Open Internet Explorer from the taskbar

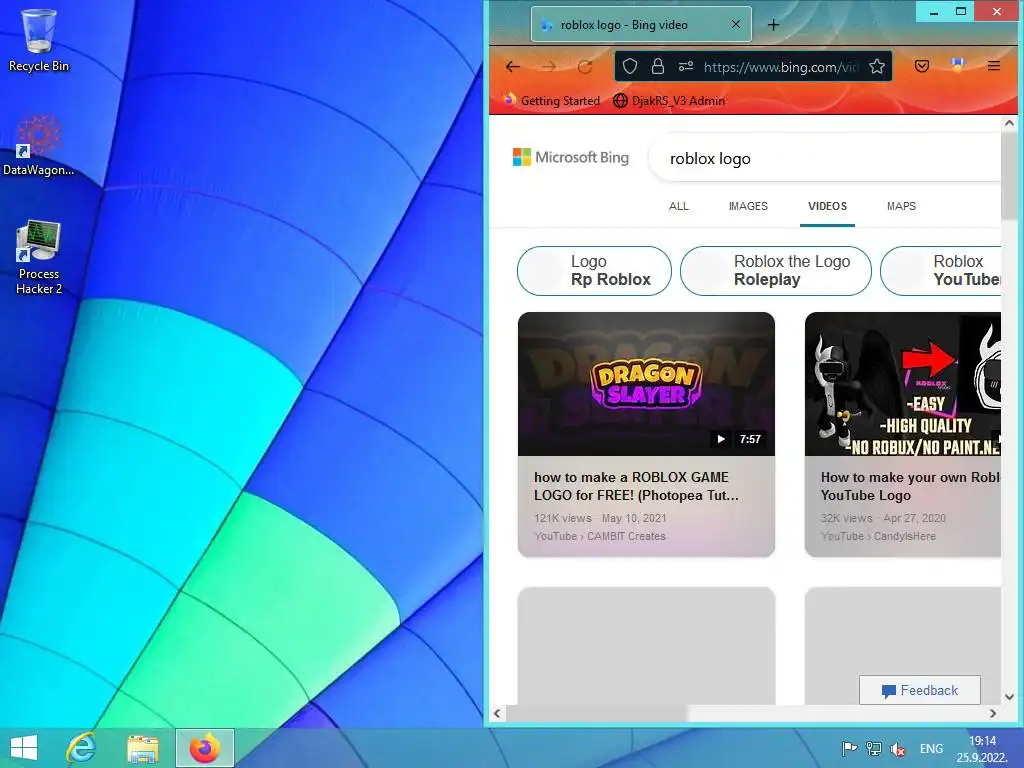point(82,748)
